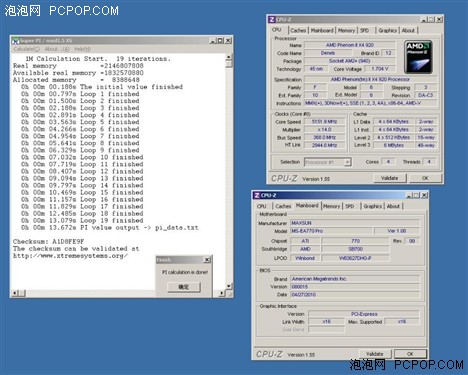The height and width of the screenshot is (375, 468).
Task: Switch to SPD tab in top CPU-Z
Action: [364, 30]
